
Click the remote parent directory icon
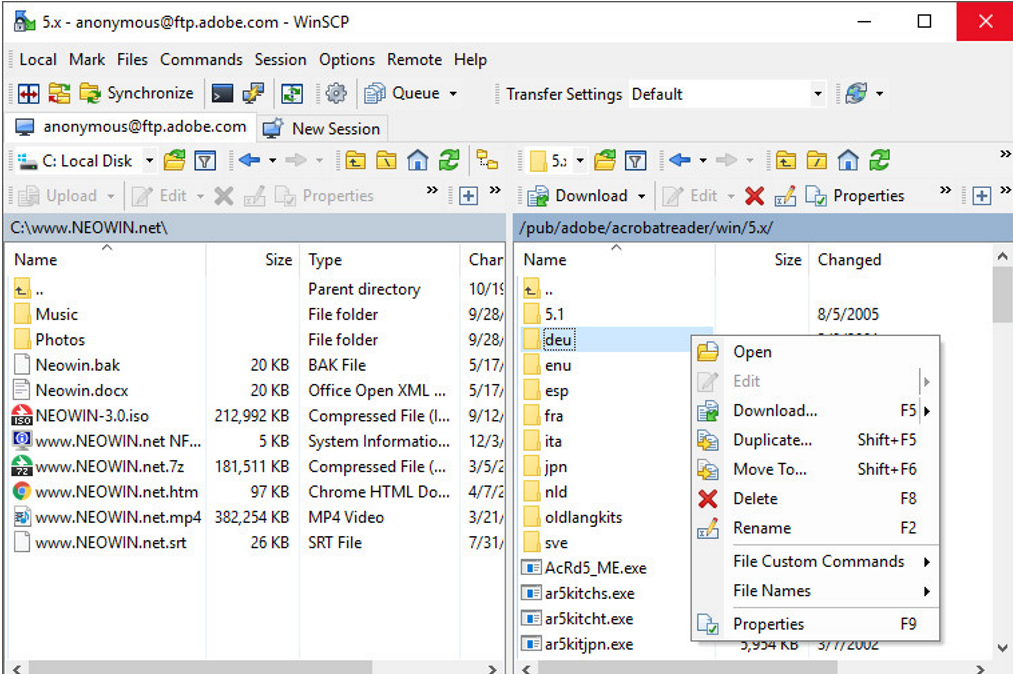[786, 160]
